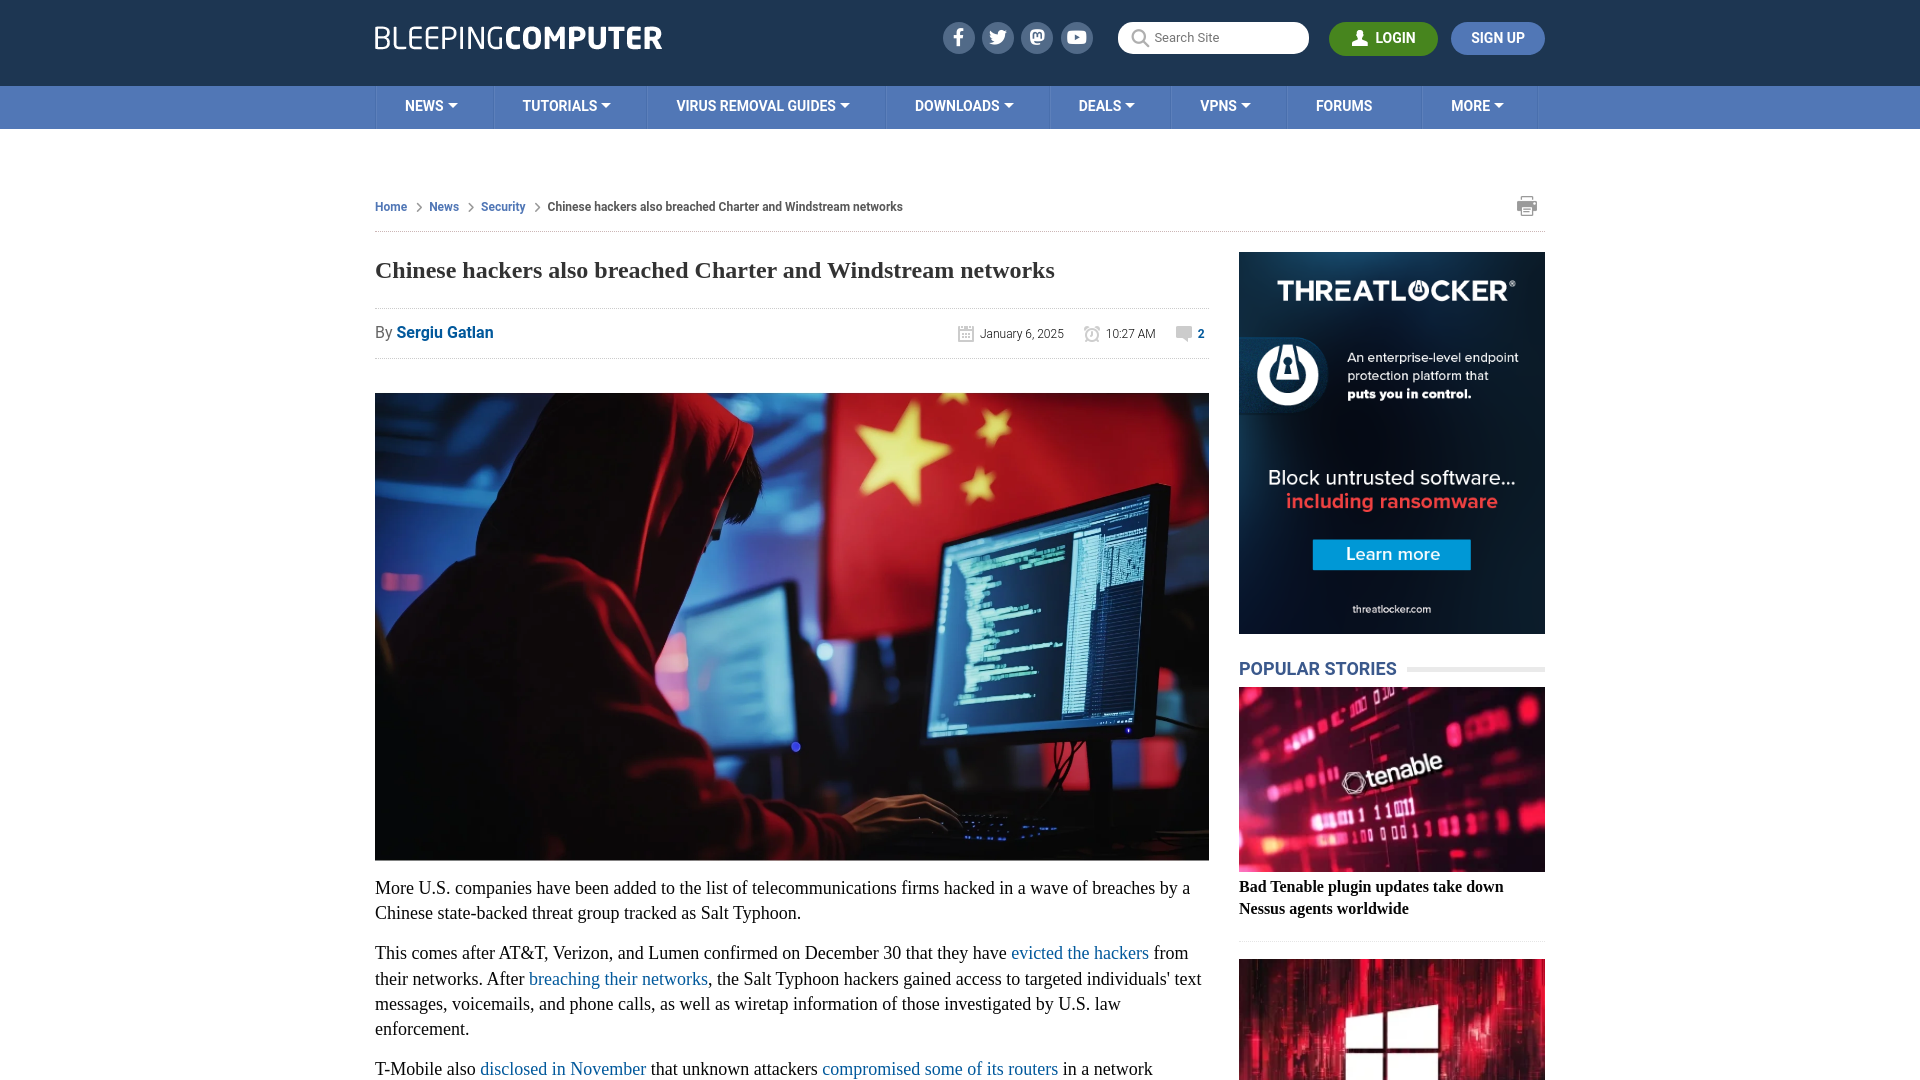Click the disclosed in November hyperlink

click(562, 1068)
